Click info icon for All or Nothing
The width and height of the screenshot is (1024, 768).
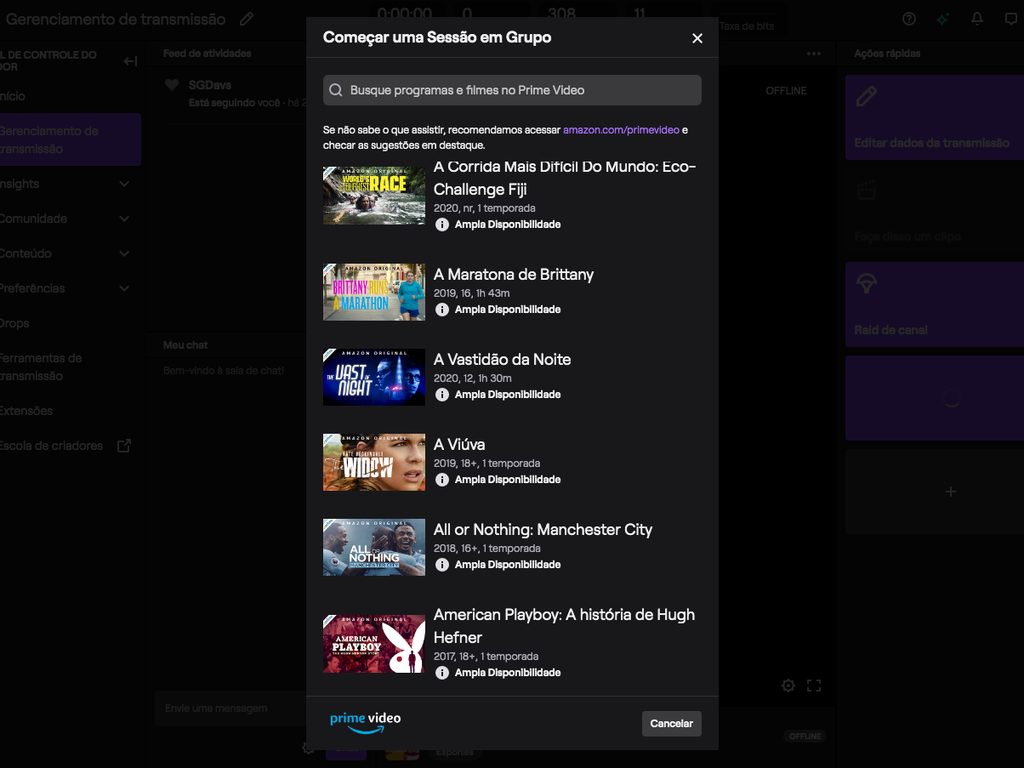click(x=442, y=565)
